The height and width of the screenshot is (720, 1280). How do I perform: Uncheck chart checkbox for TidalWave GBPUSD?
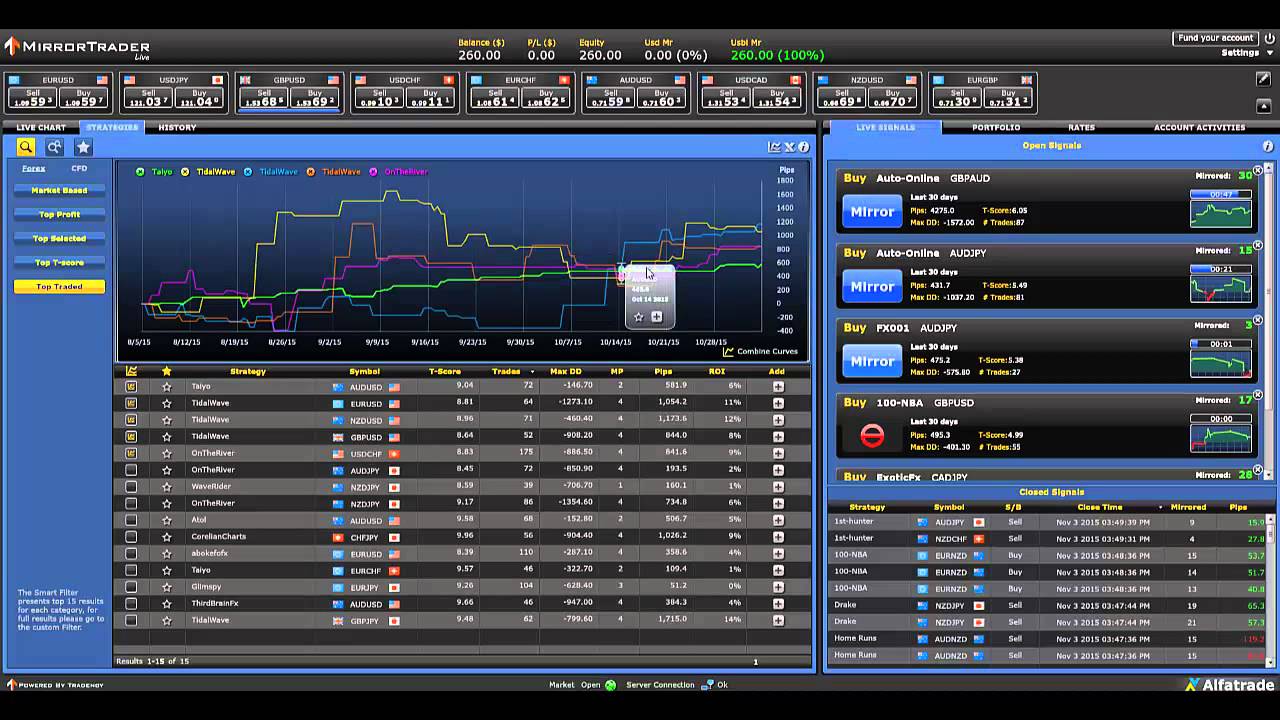131,436
